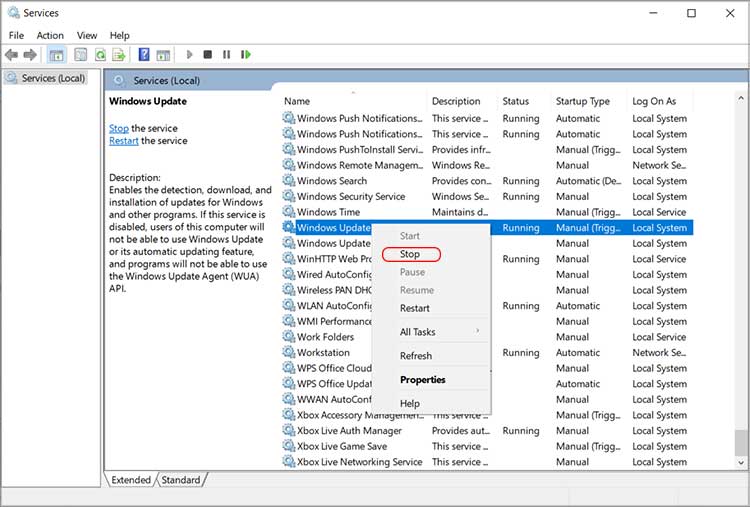The width and height of the screenshot is (750, 507).
Task: Open the Action menu
Action: click(x=50, y=35)
